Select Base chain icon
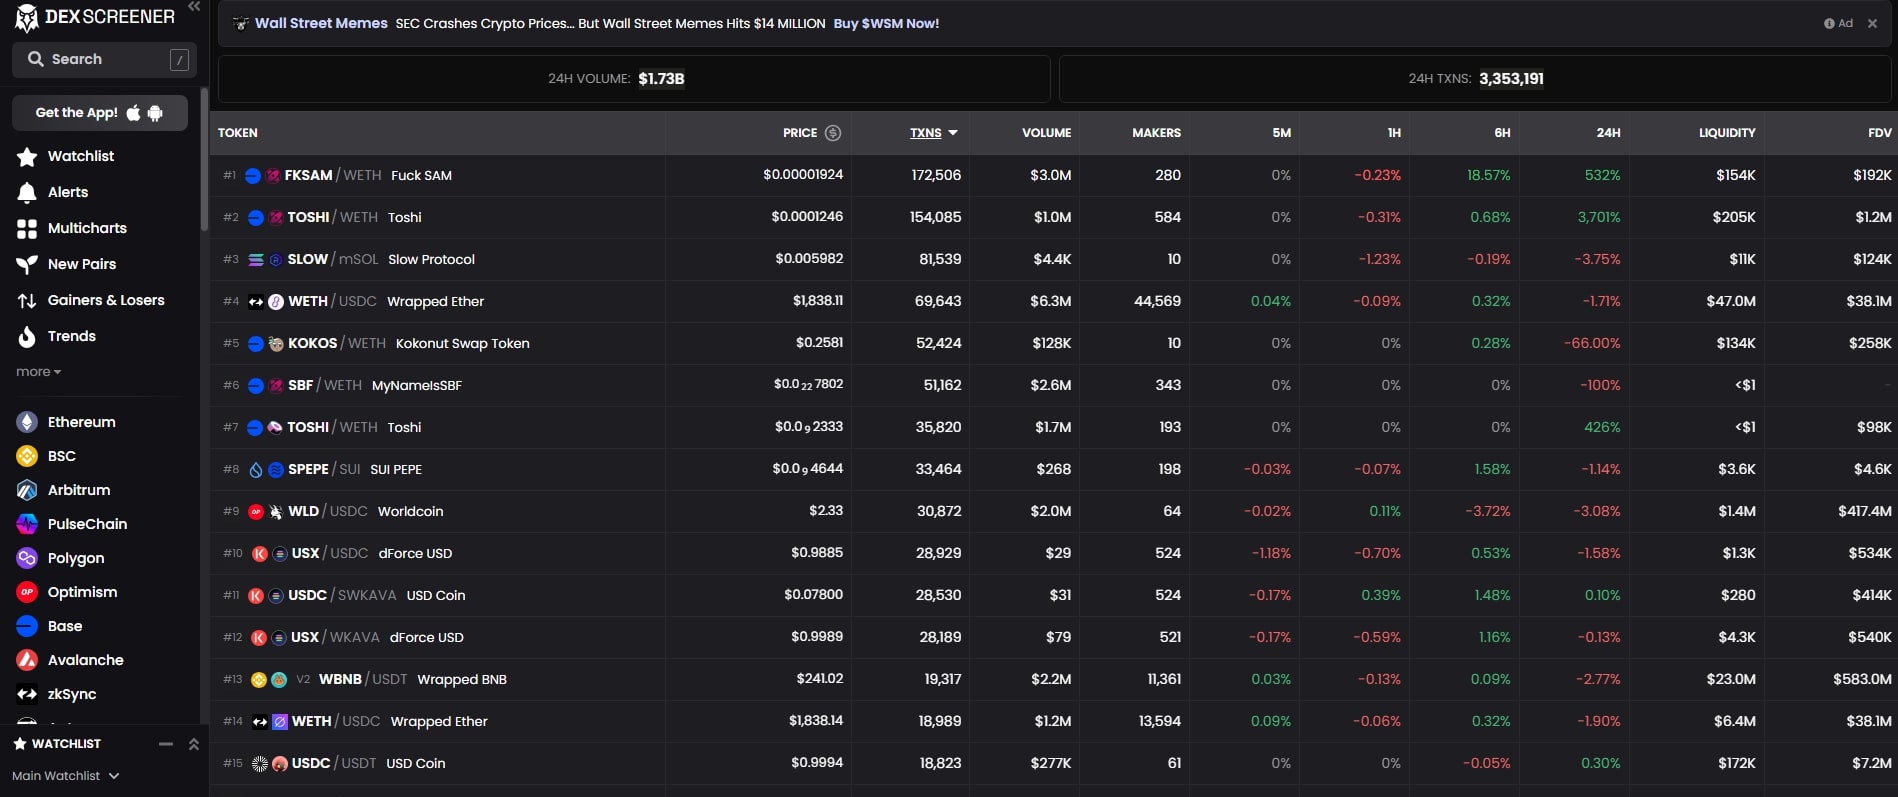The height and width of the screenshot is (797, 1898). [x=27, y=626]
